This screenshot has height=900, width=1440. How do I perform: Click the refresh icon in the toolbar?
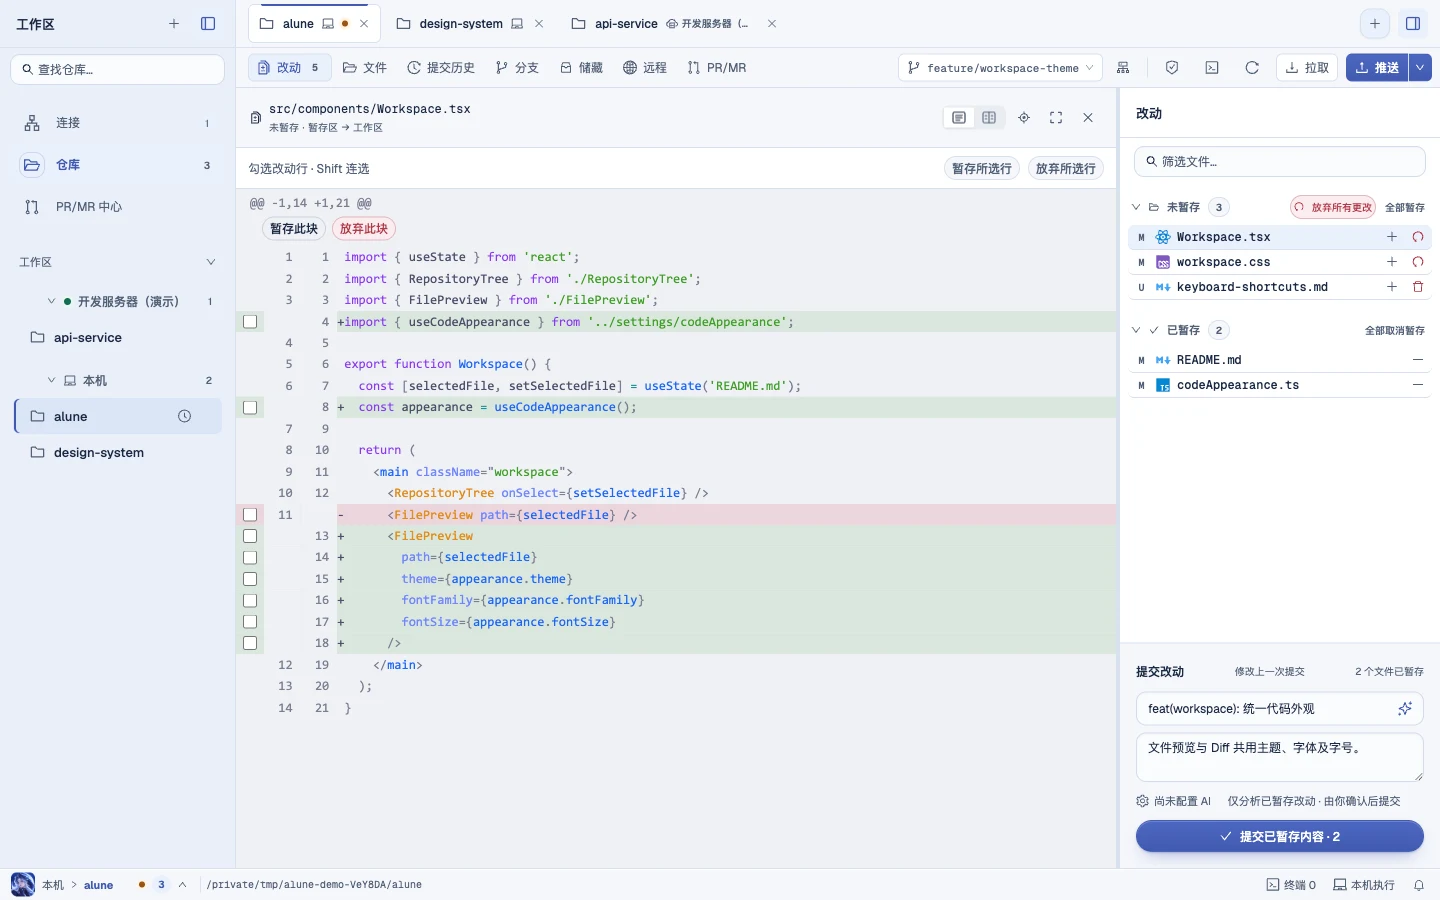(1252, 68)
